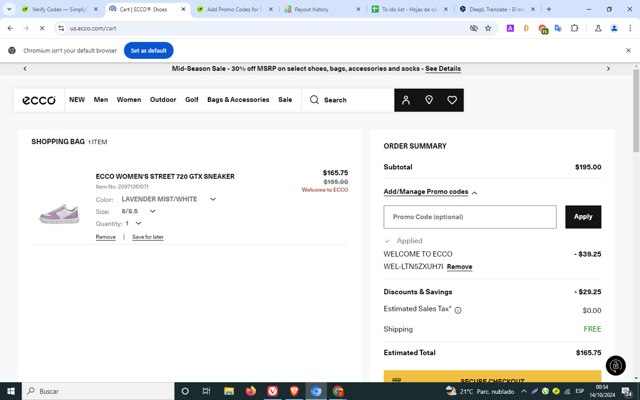This screenshot has width=640, height=400.
Task: Open the Size dropdown 8/8.5
Action: [x=139, y=211]
